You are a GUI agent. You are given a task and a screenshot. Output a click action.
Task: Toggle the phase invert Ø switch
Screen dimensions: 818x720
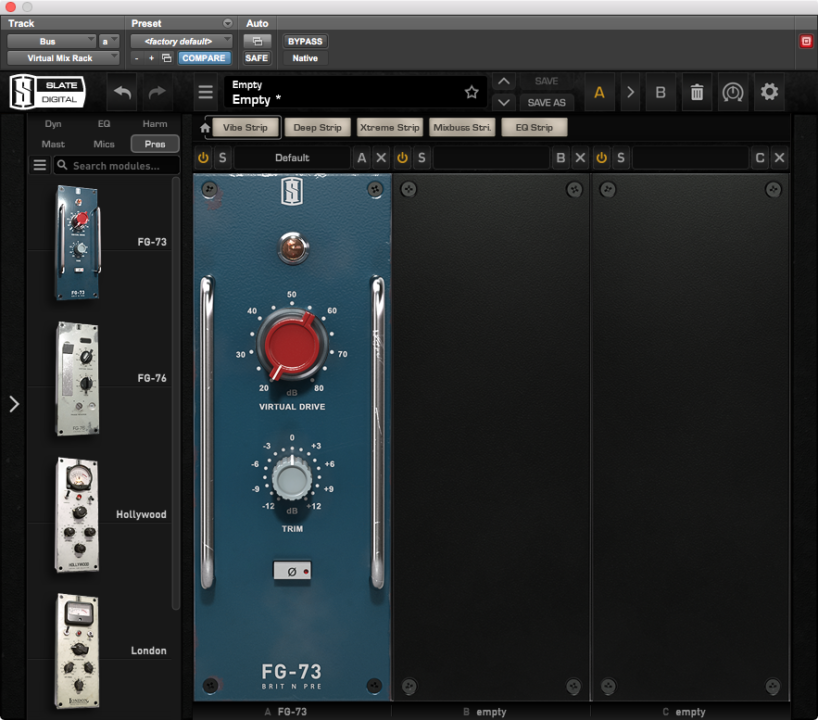tap(291, 571)
